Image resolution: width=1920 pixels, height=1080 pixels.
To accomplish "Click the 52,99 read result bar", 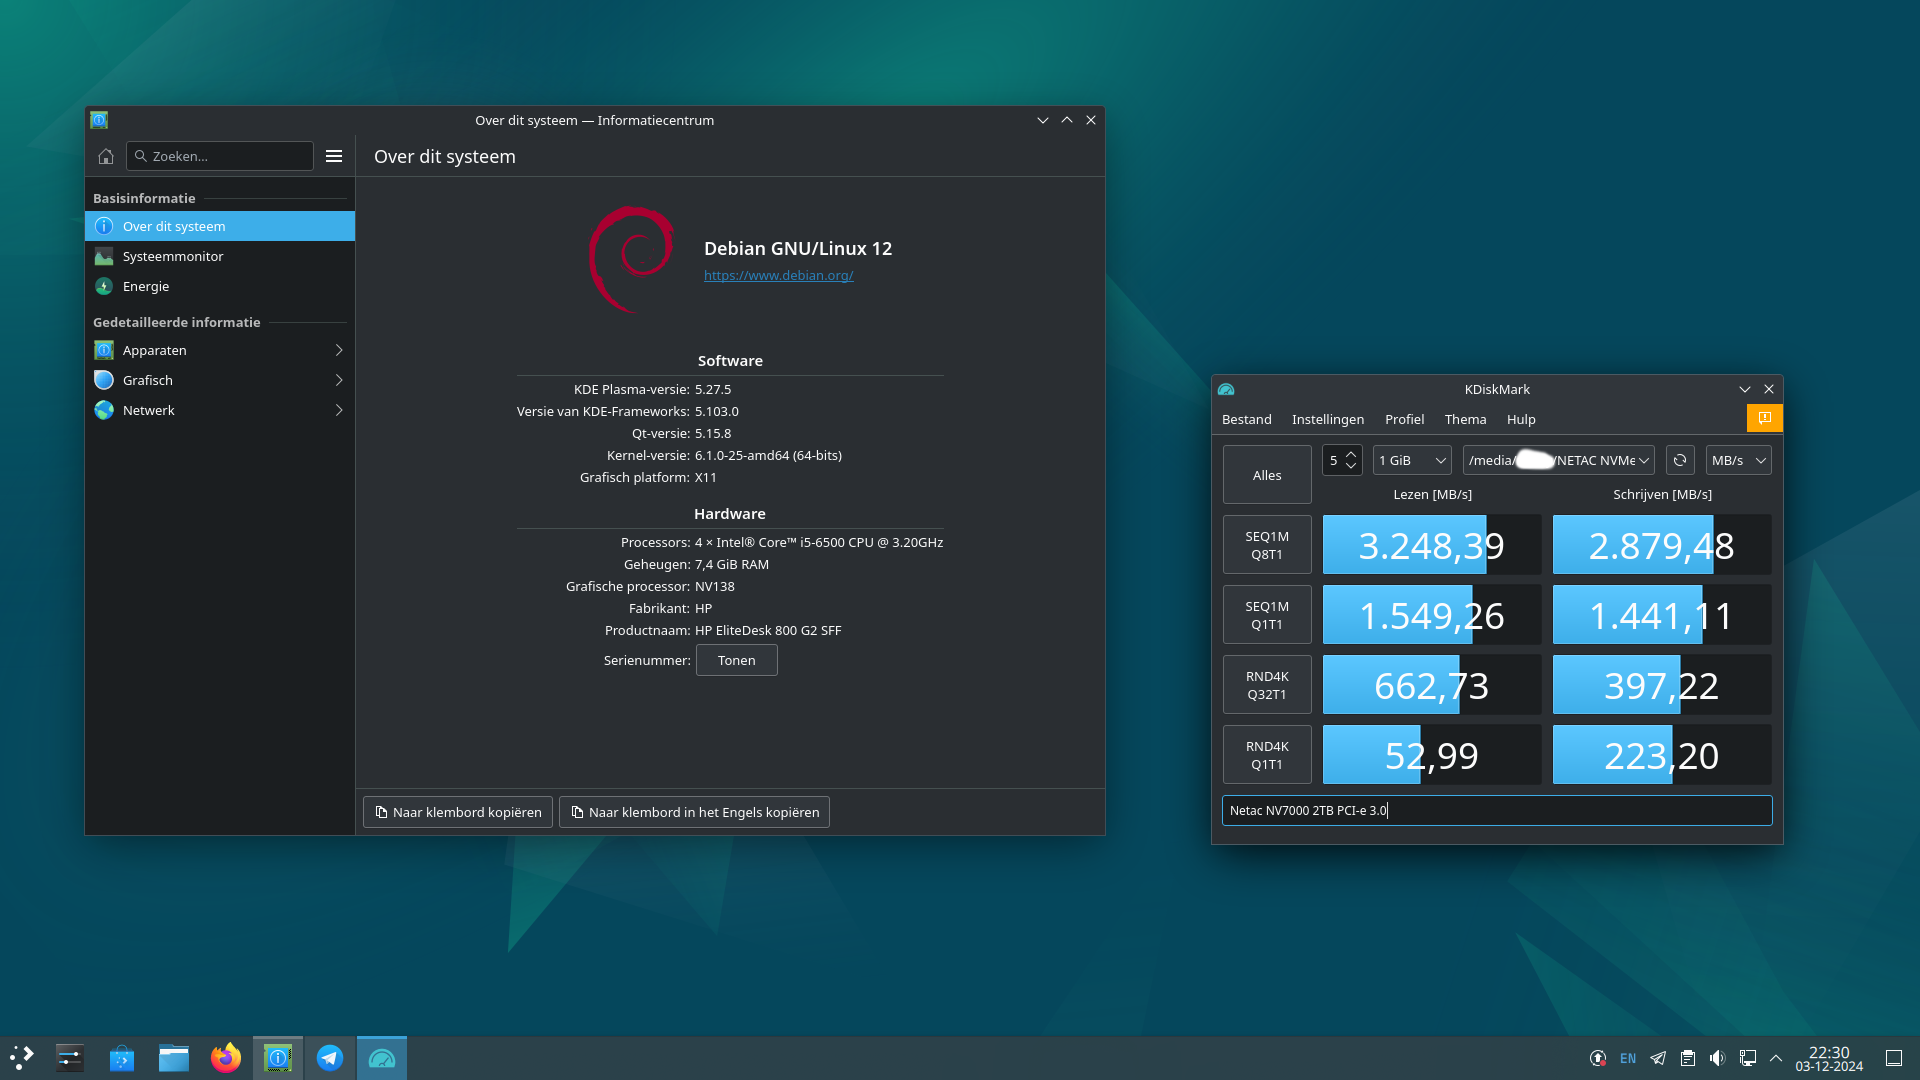I will click(x=1432, y=755).
